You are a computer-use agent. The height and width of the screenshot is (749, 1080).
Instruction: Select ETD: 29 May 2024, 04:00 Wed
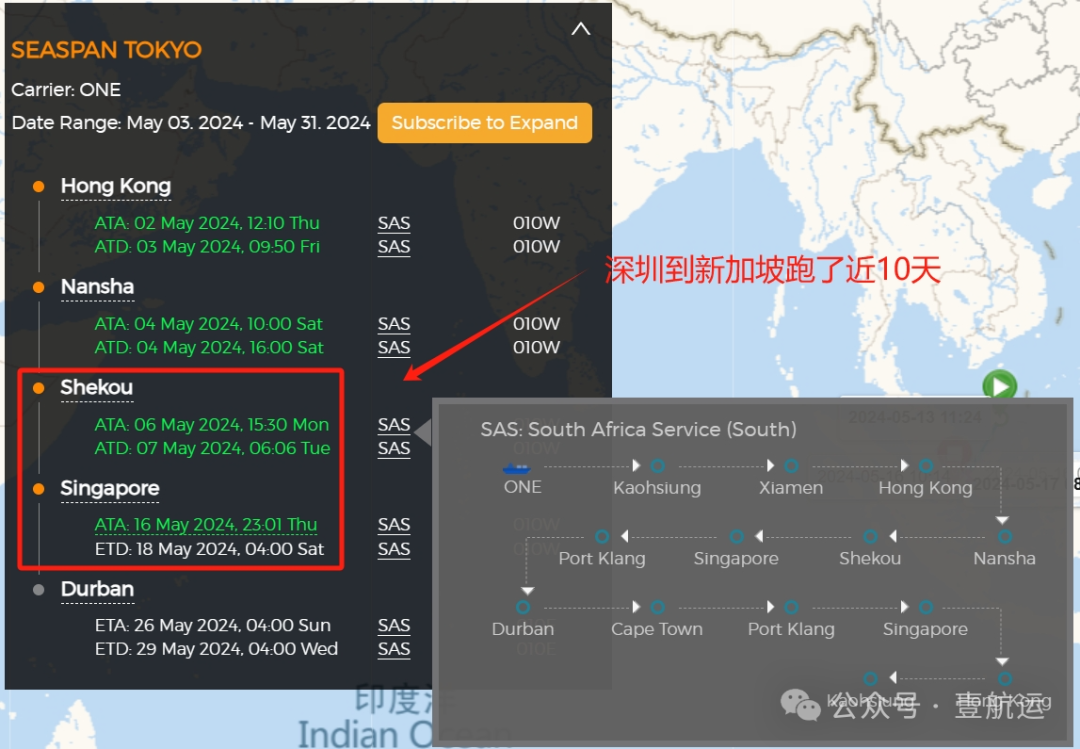tap(216, 649)
